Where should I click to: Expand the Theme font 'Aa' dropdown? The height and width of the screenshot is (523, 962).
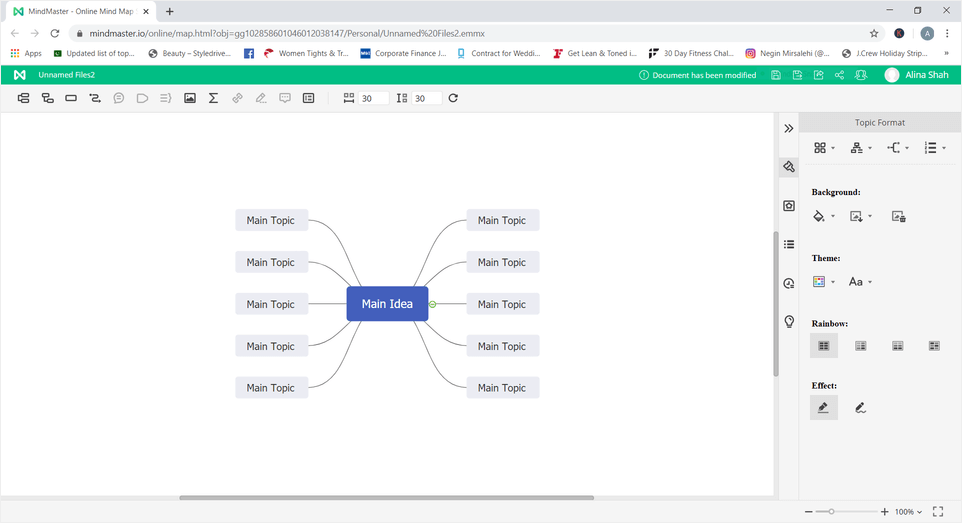click(860, 282)
